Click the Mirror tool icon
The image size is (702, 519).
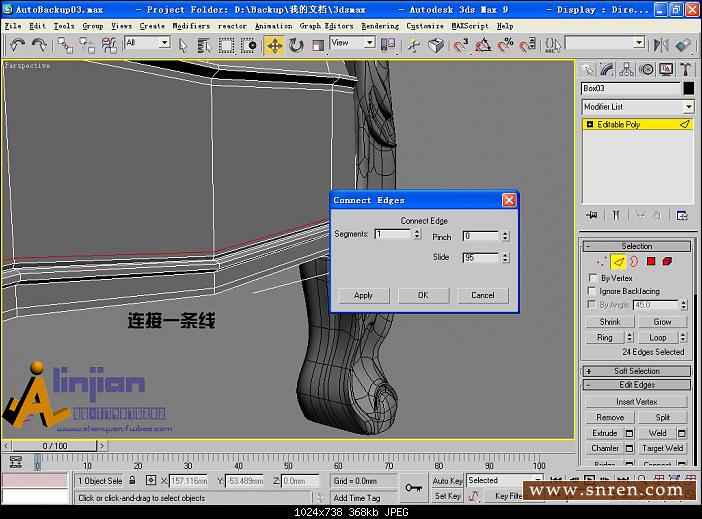661,45
